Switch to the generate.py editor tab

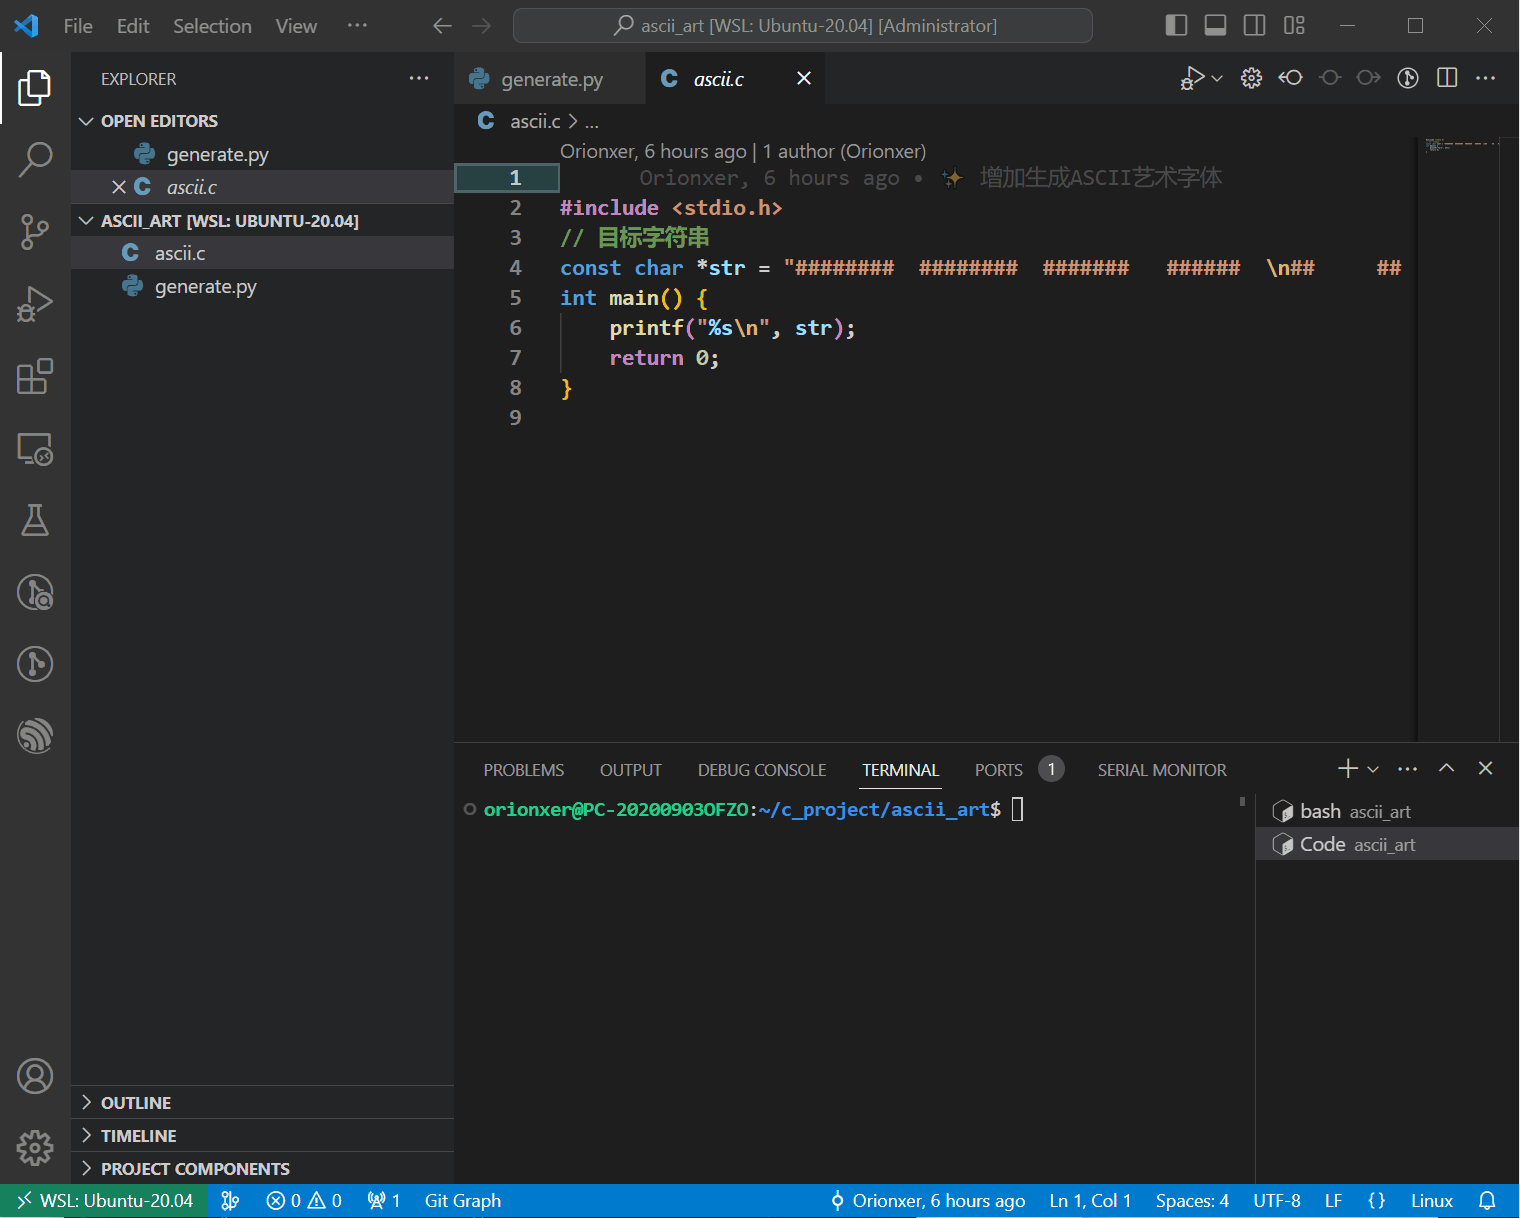[550, 79]
